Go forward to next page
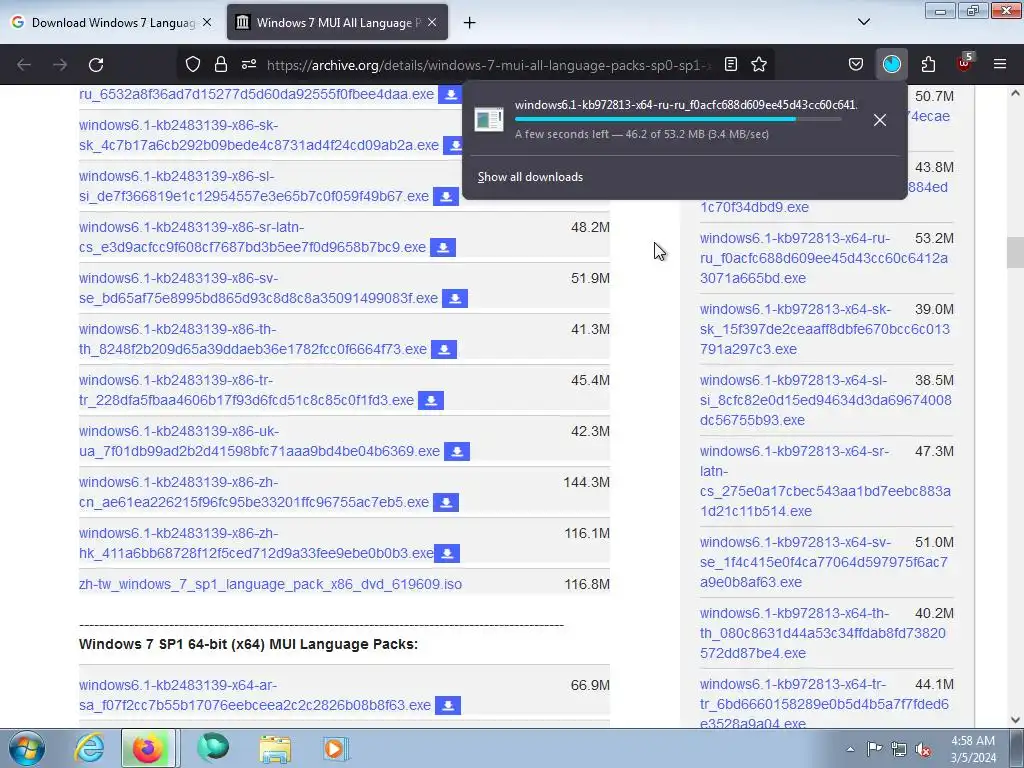1024x768 pixels. 60,65
